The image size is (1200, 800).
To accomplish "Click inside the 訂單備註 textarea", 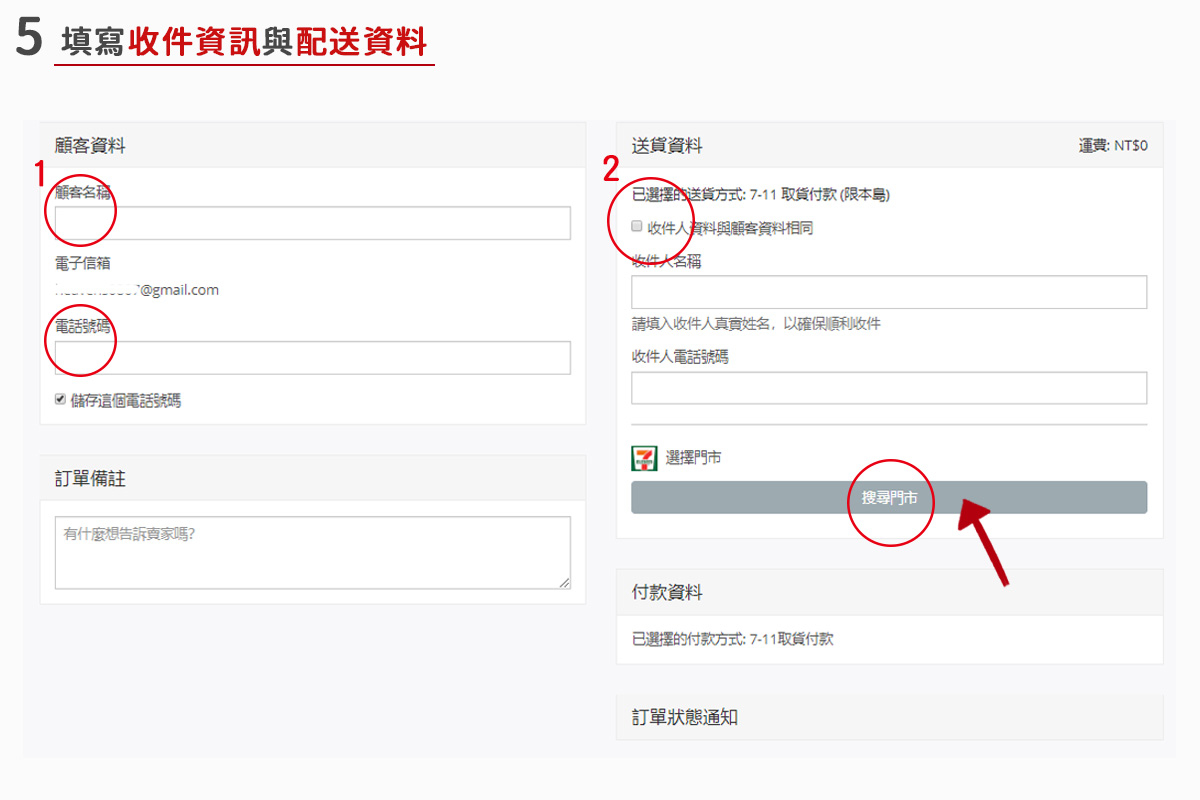I will tap(312, 552).
